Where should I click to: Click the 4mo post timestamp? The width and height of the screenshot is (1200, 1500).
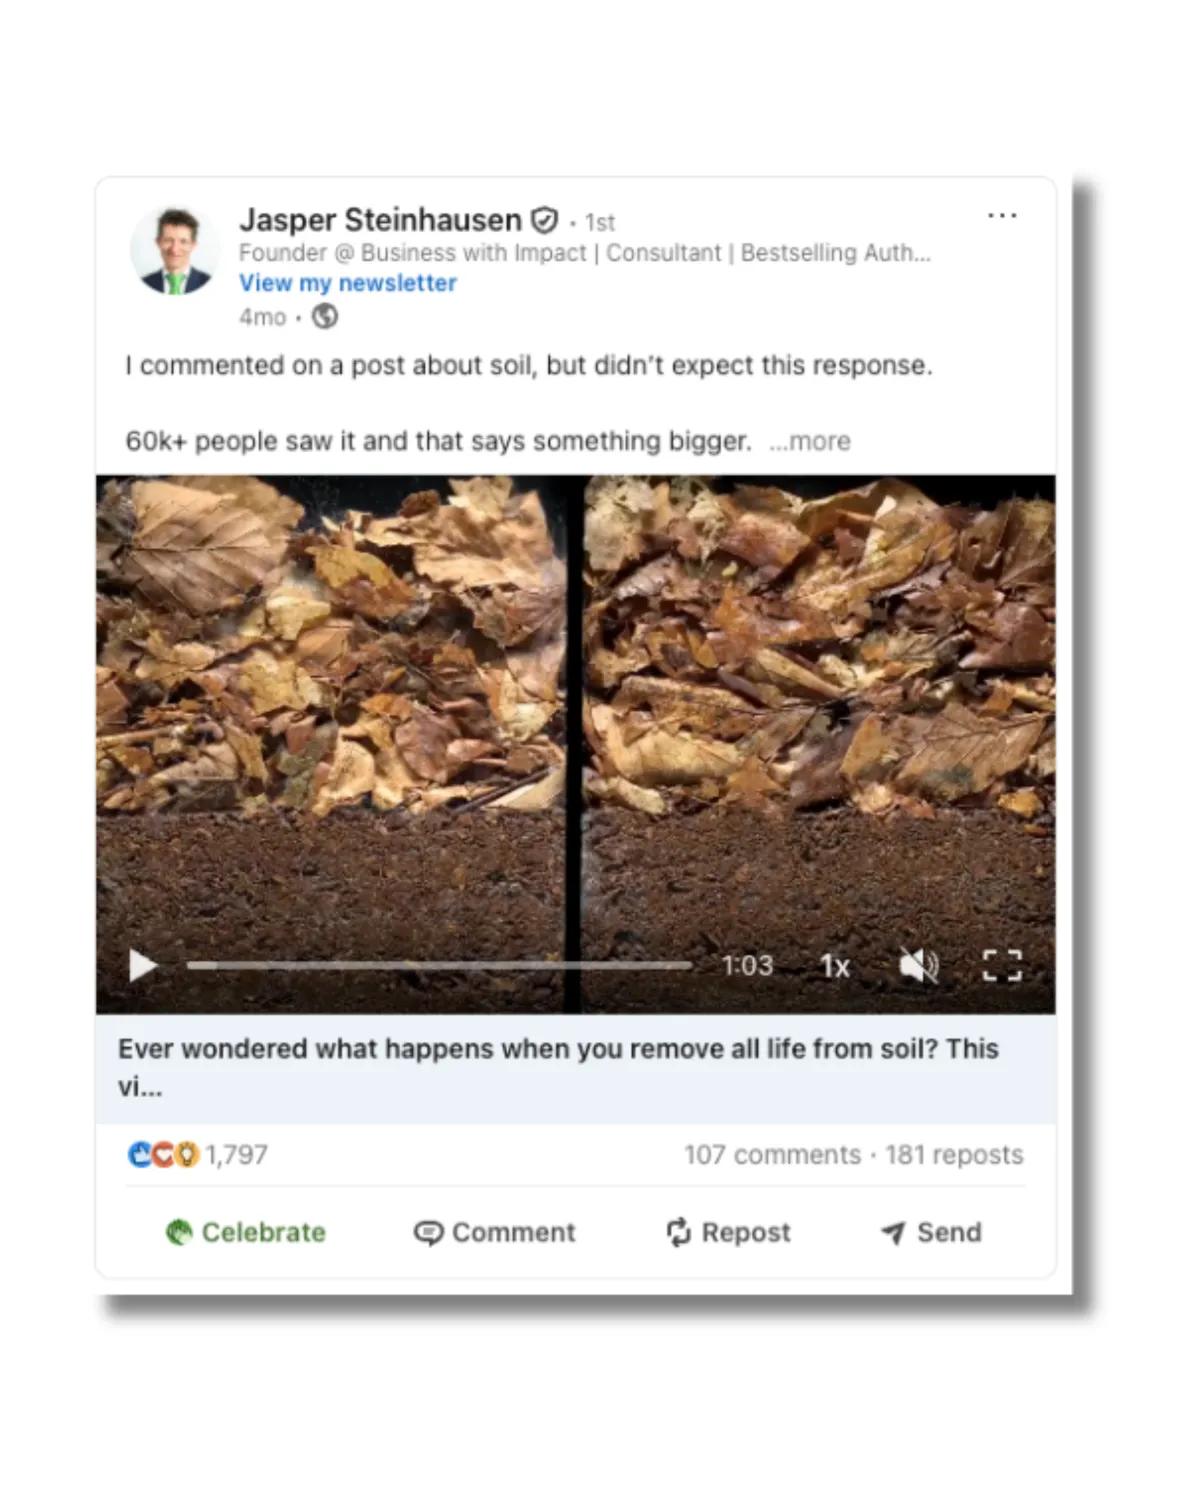(262, 317)
